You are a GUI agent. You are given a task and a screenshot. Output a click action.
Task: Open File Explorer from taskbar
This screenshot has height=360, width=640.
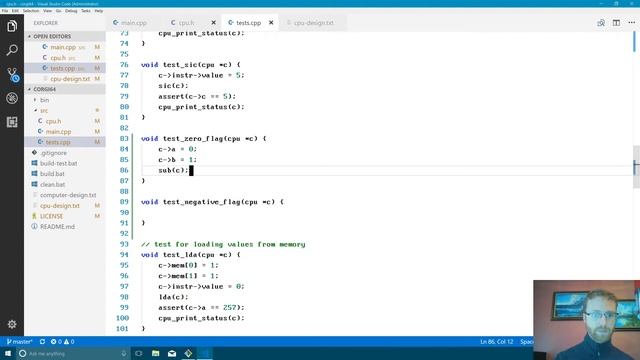(x=156, y=353)
